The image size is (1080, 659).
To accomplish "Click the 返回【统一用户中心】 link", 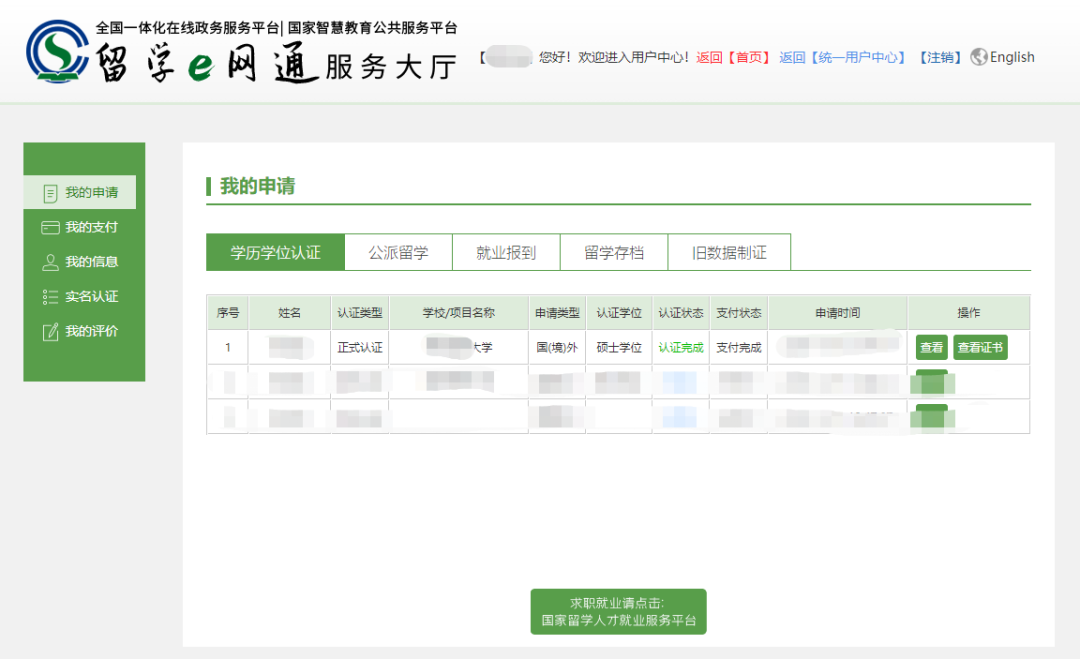I will pyautogui.click(x=844, y=57).
